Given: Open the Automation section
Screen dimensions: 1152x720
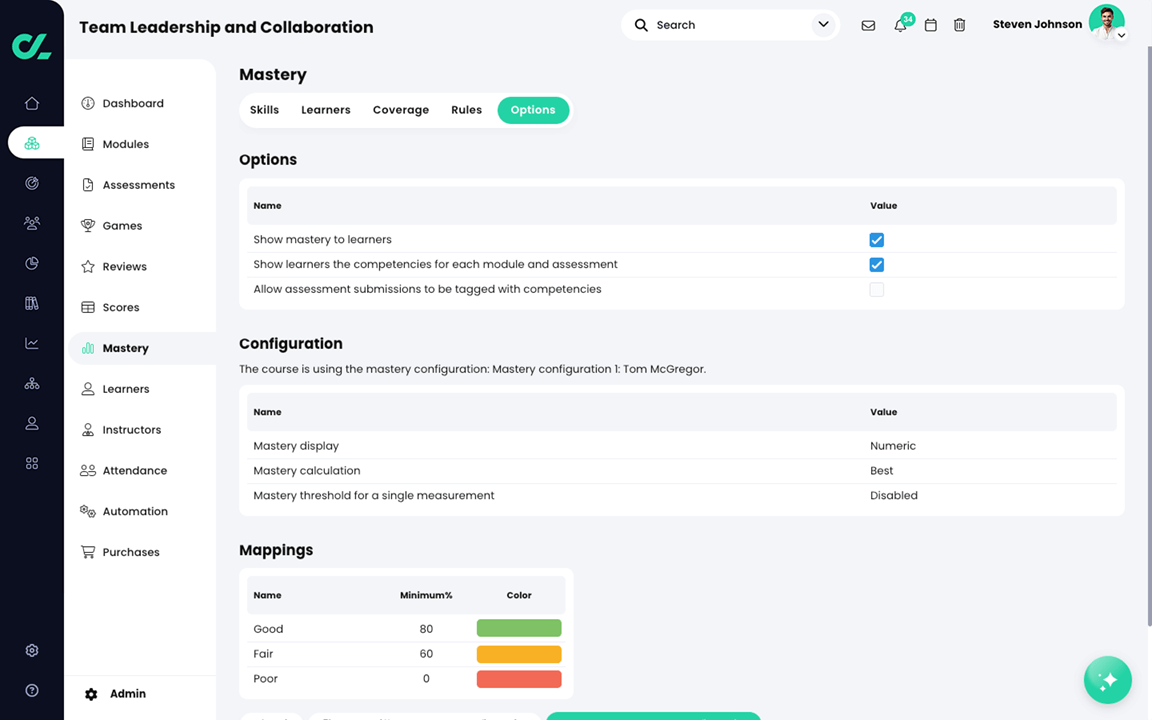Looking at the screenshot, I should point(134,511).
